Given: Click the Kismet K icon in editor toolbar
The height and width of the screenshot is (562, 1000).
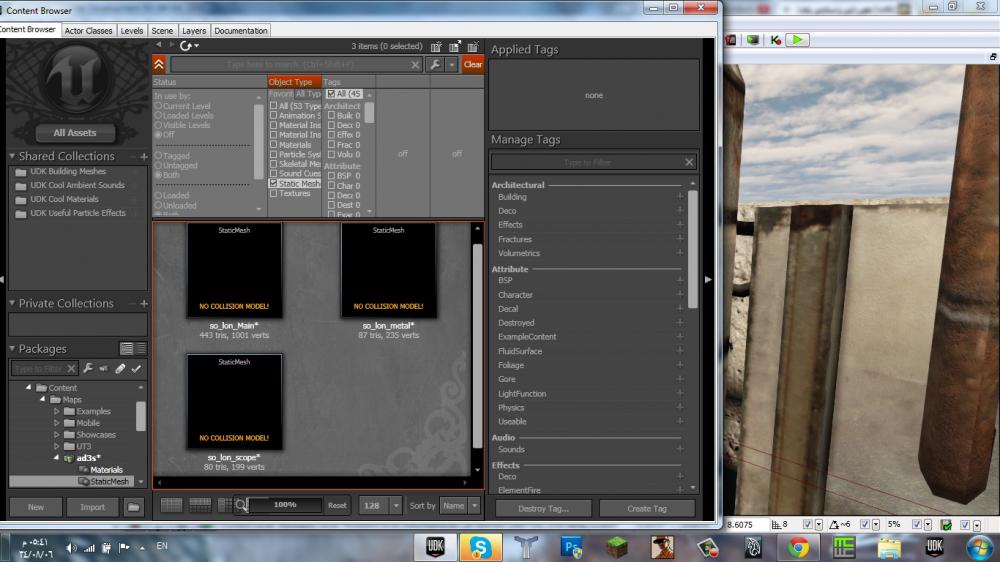Looking at the screenshot, I should coord(776,40).
